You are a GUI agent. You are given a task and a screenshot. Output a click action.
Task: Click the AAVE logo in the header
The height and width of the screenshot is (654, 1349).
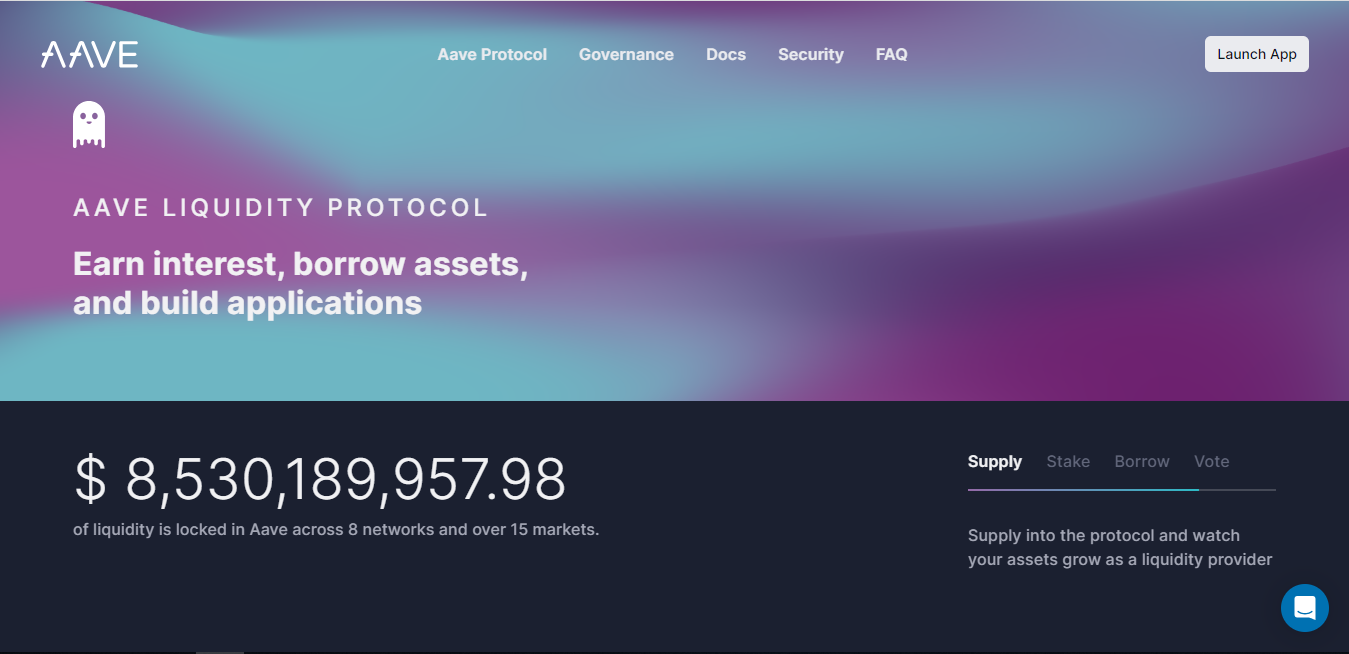pos(89,55)
